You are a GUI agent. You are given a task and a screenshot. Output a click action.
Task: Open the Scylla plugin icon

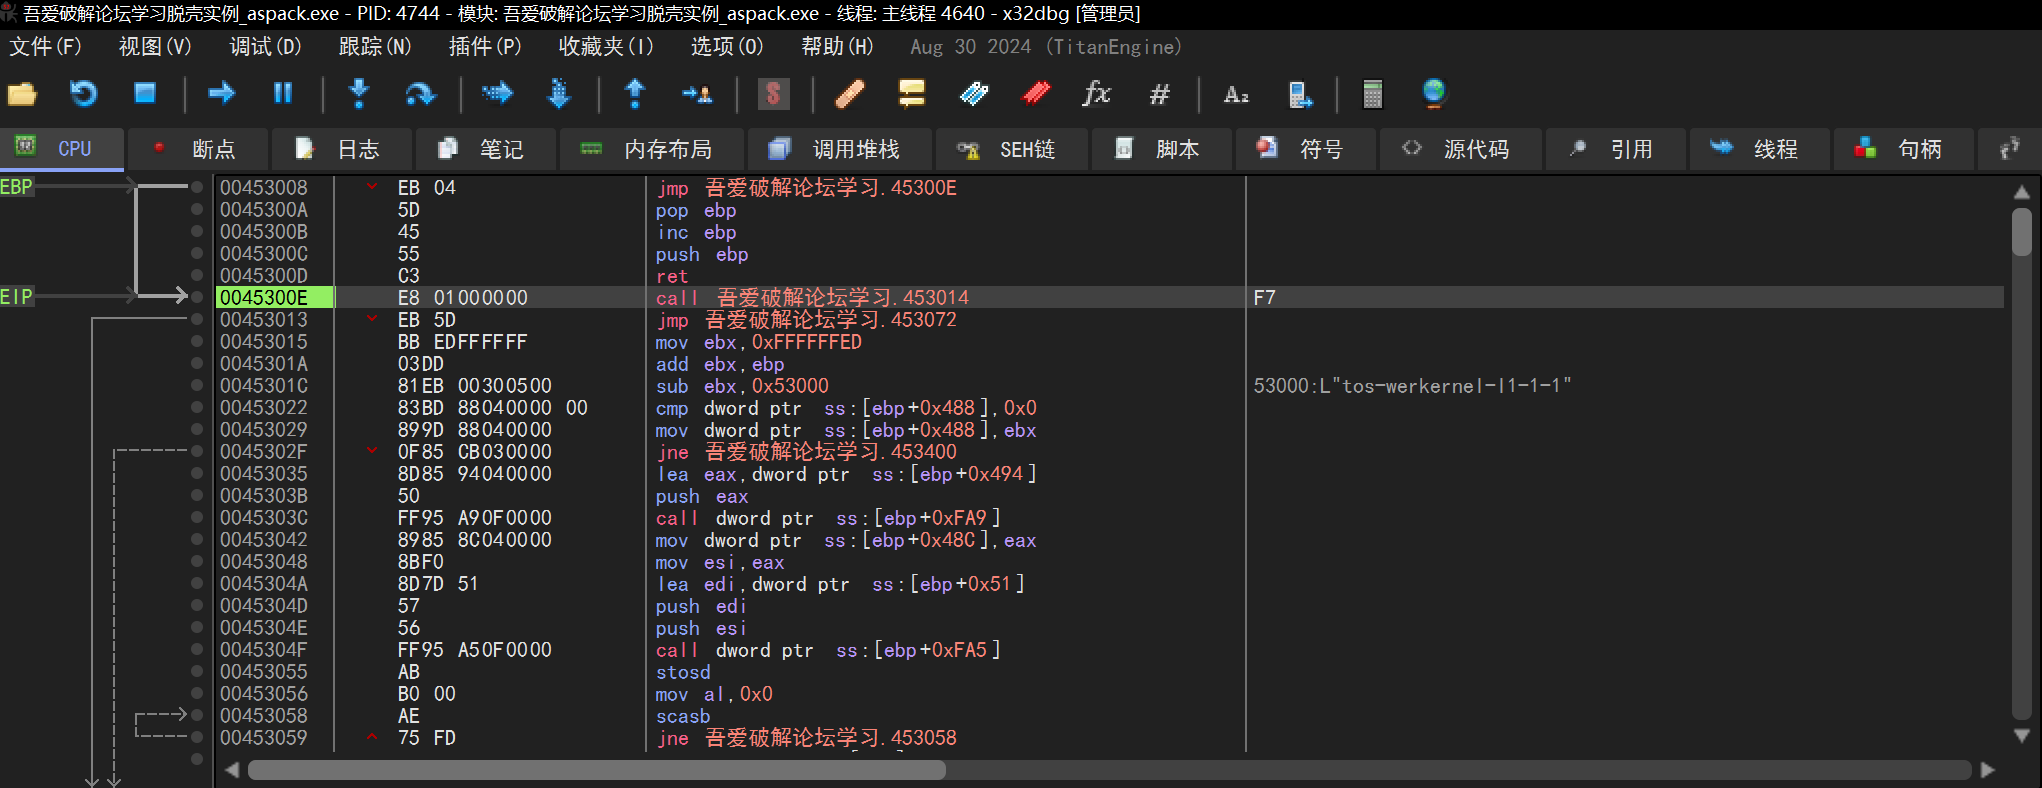(x=773, y=94)
